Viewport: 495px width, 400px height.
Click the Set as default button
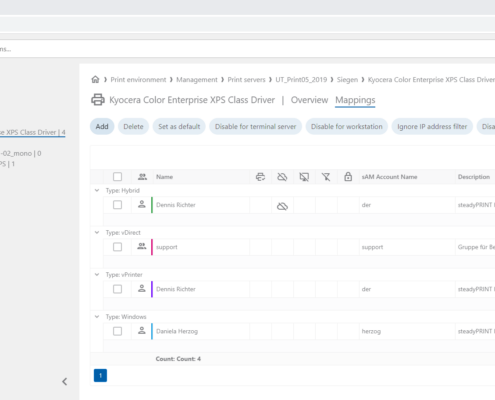[179, 126]
